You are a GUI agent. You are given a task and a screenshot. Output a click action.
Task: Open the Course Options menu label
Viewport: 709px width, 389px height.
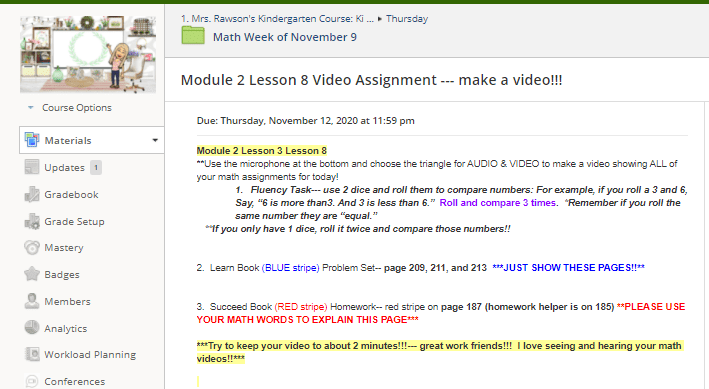tap(77, 108)
